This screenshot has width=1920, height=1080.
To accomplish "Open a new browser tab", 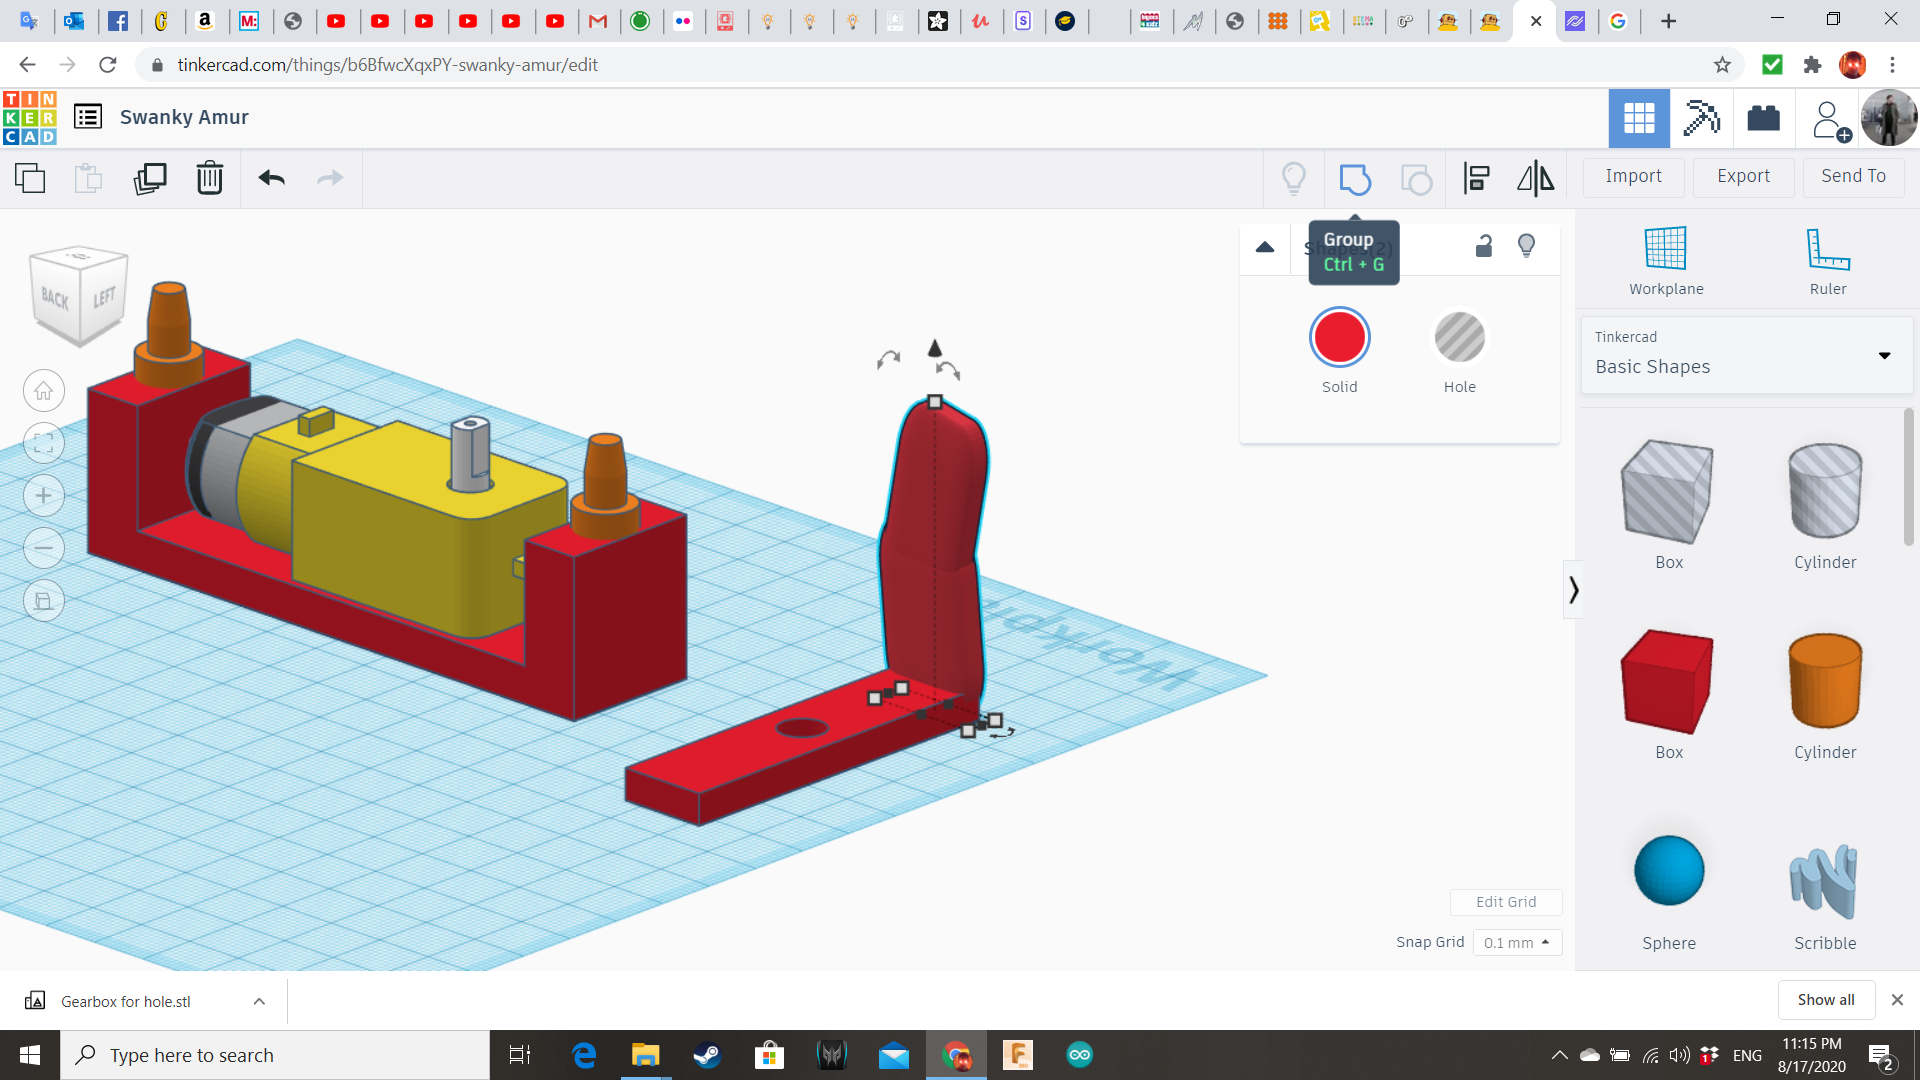I will pos(1668,21).
